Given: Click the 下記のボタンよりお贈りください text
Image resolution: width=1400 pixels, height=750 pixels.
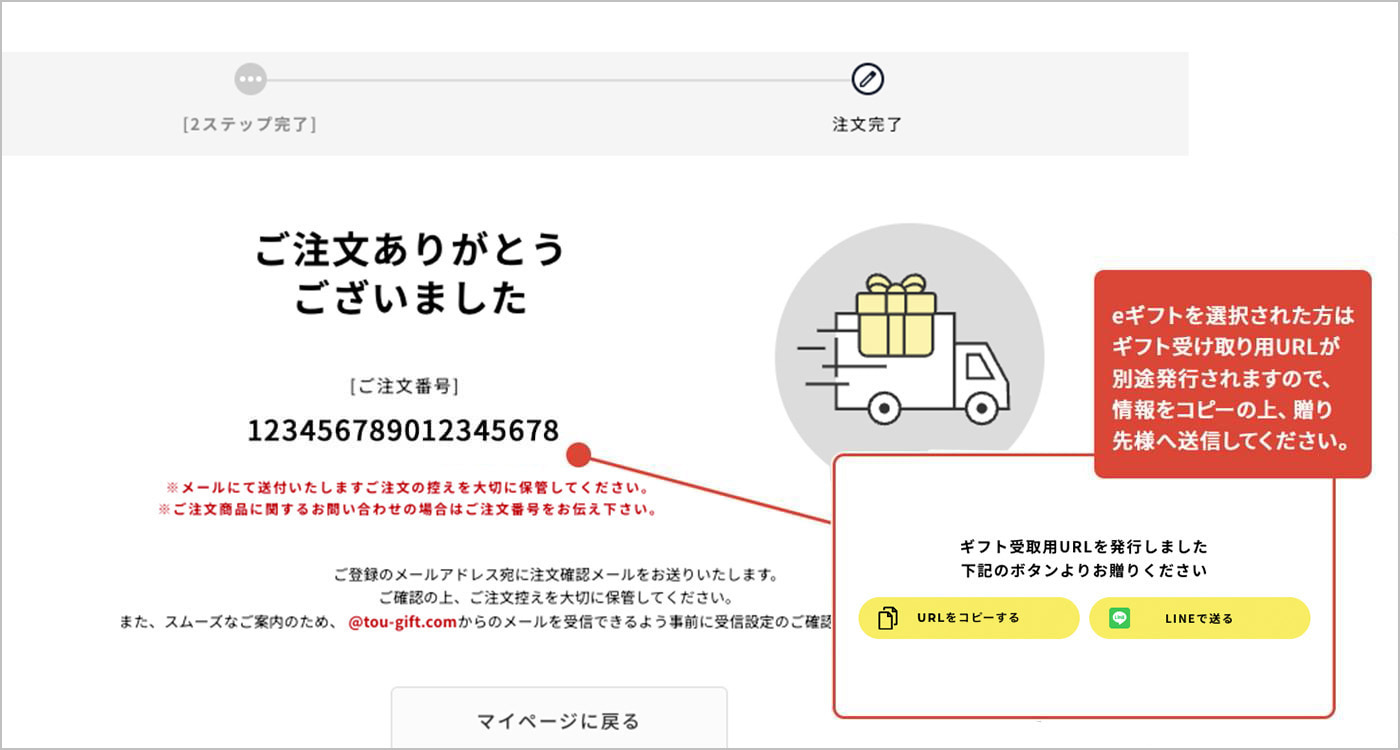Looking at the screenshot, I should click(x=1084, y=571).
